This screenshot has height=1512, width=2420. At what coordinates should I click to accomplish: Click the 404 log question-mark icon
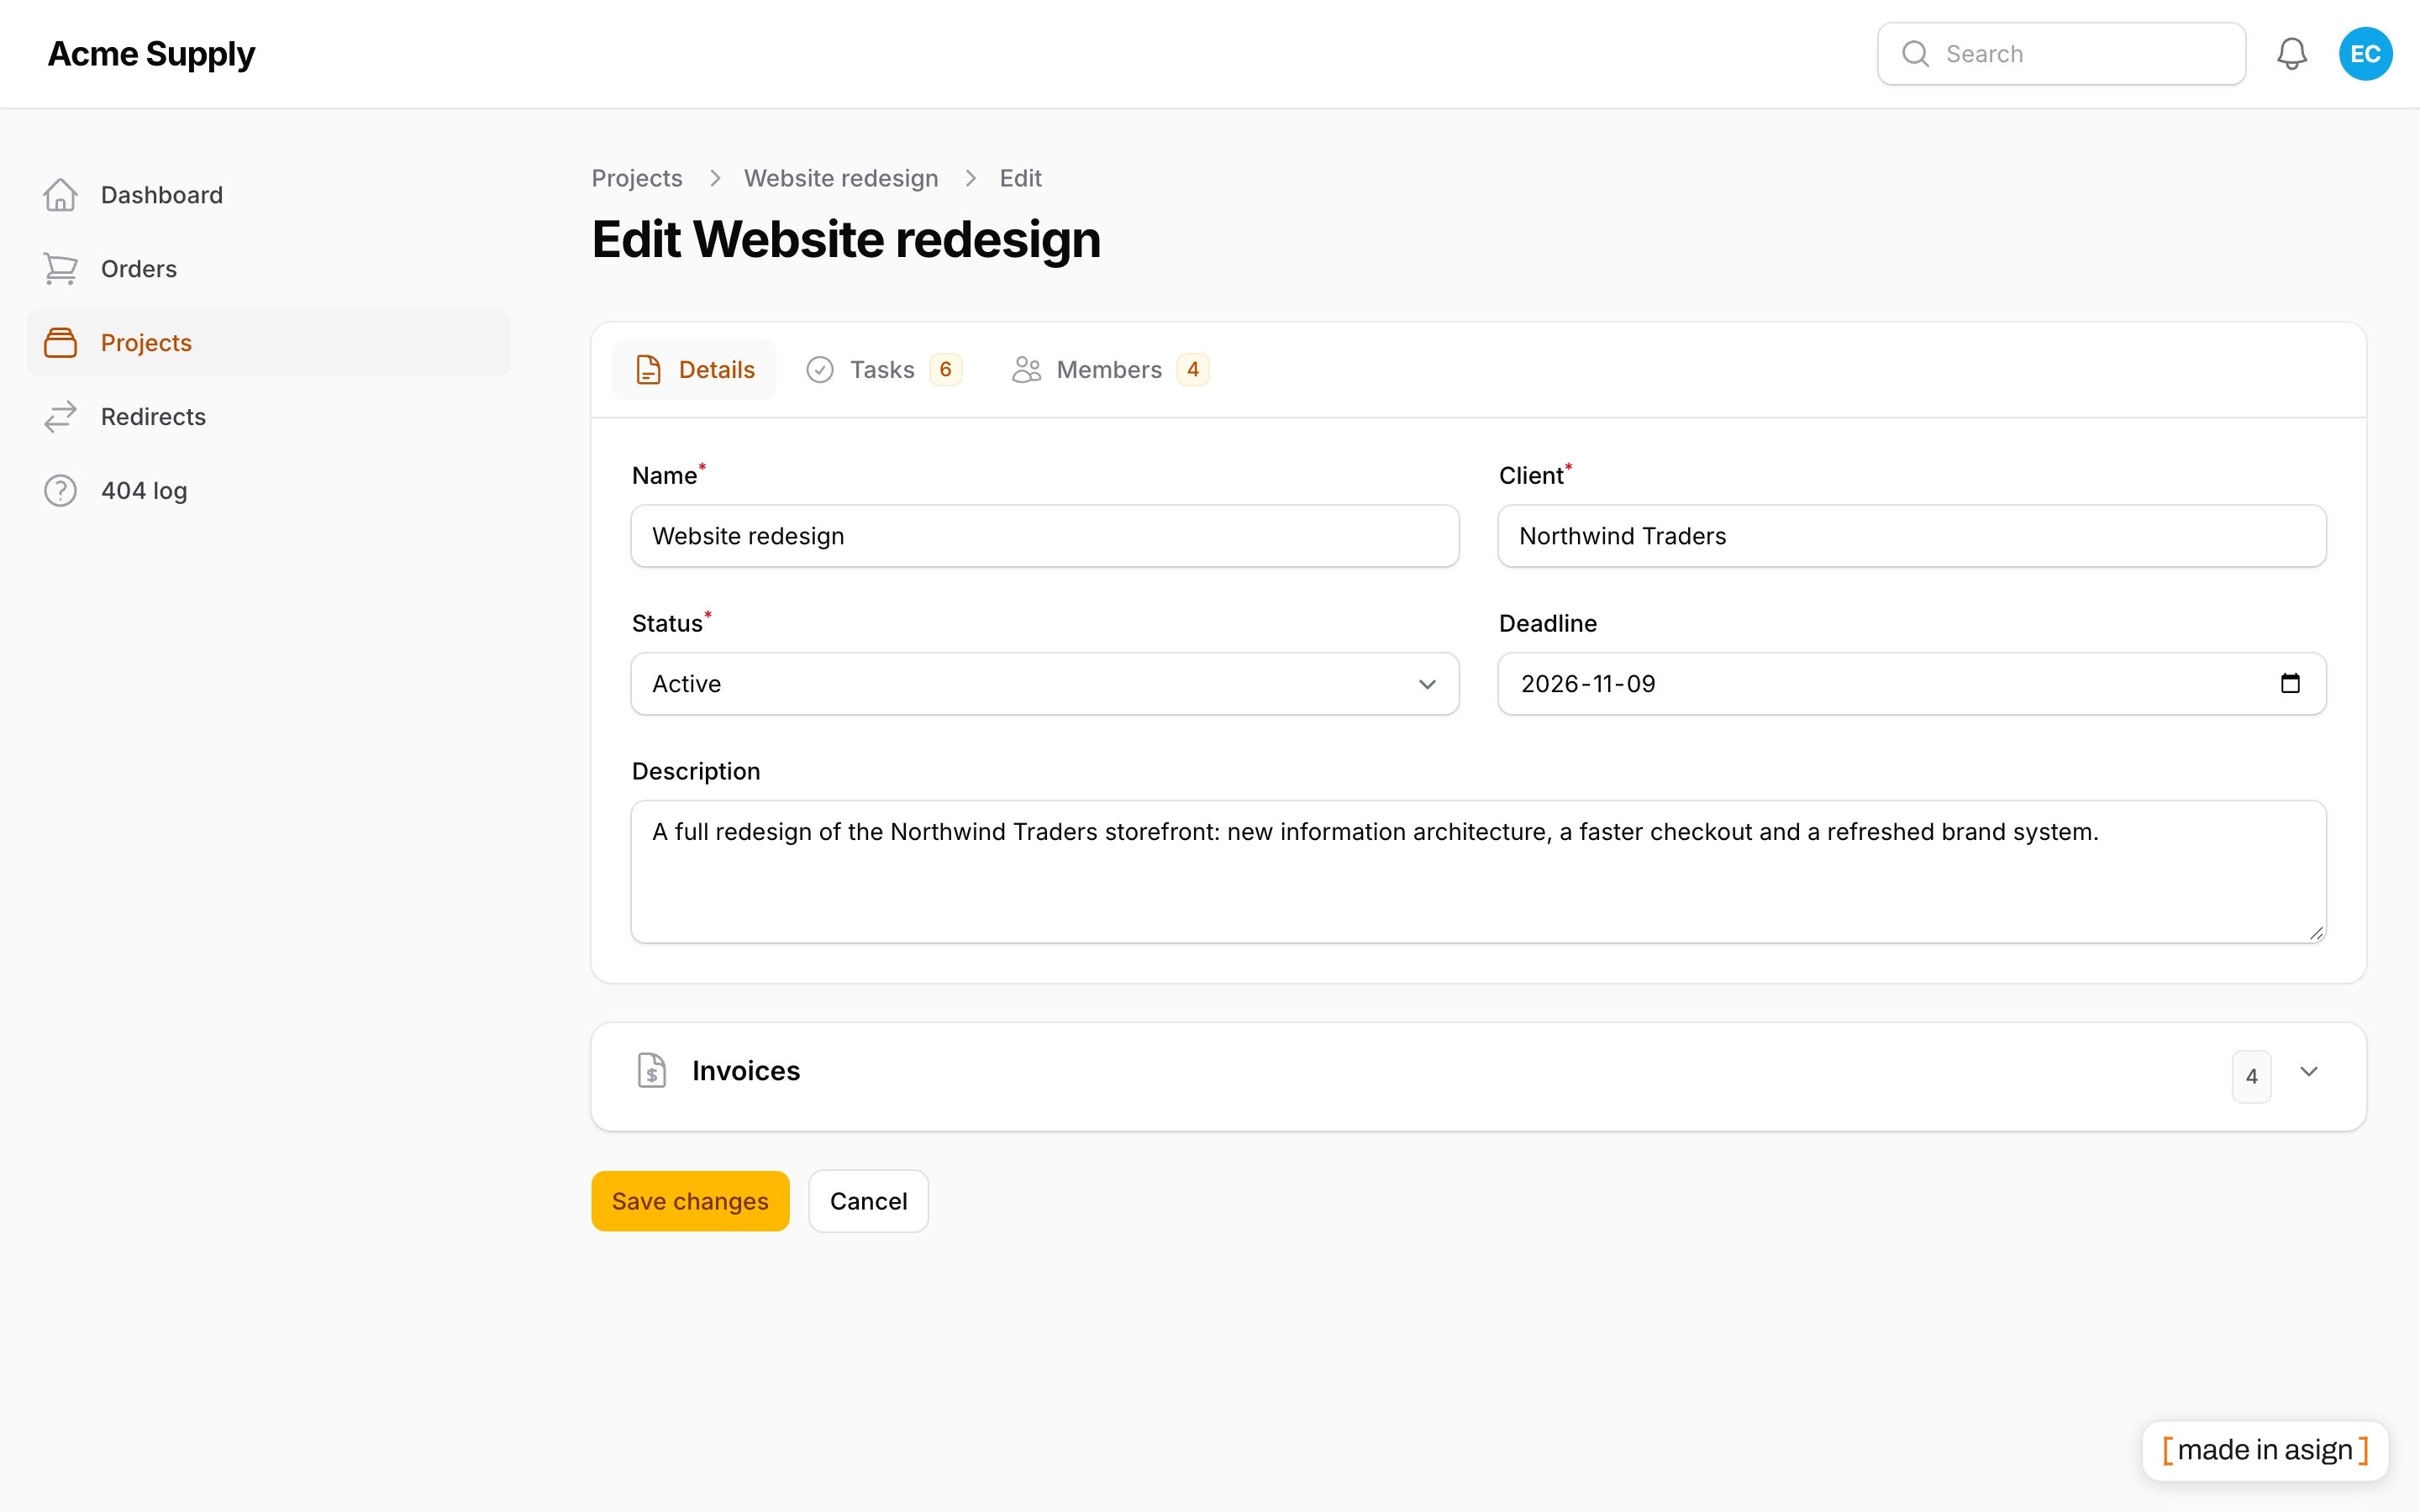60,491
